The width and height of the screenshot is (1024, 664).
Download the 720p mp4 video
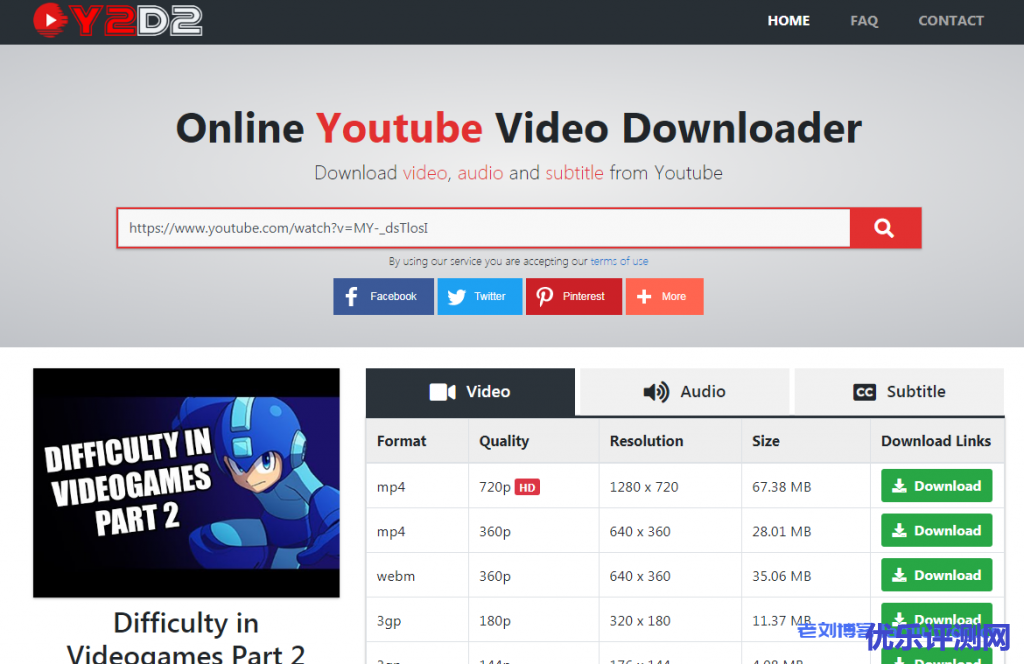936,486
